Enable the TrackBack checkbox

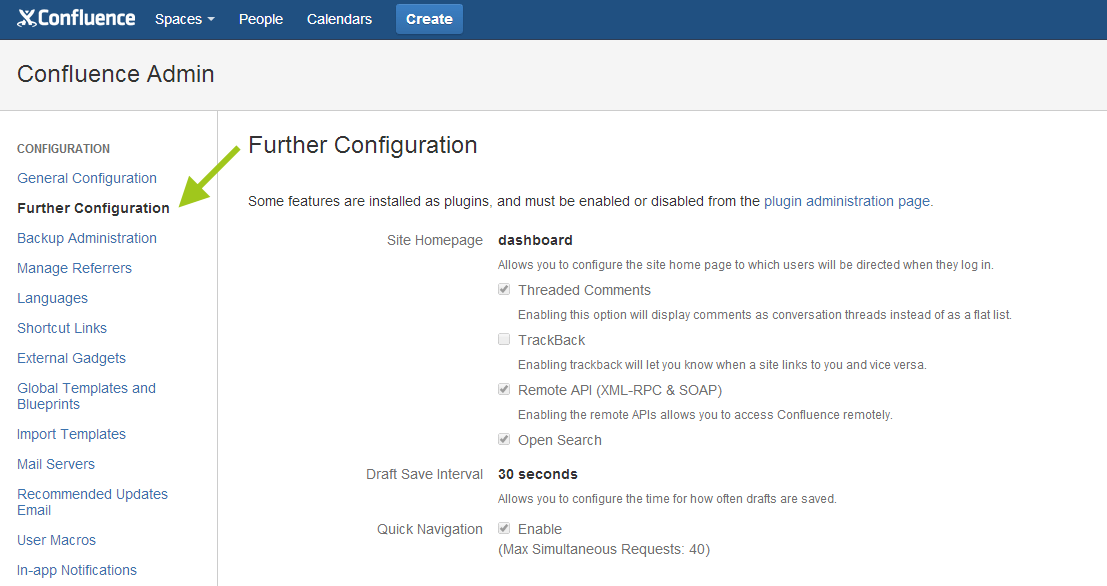point(504,340)
